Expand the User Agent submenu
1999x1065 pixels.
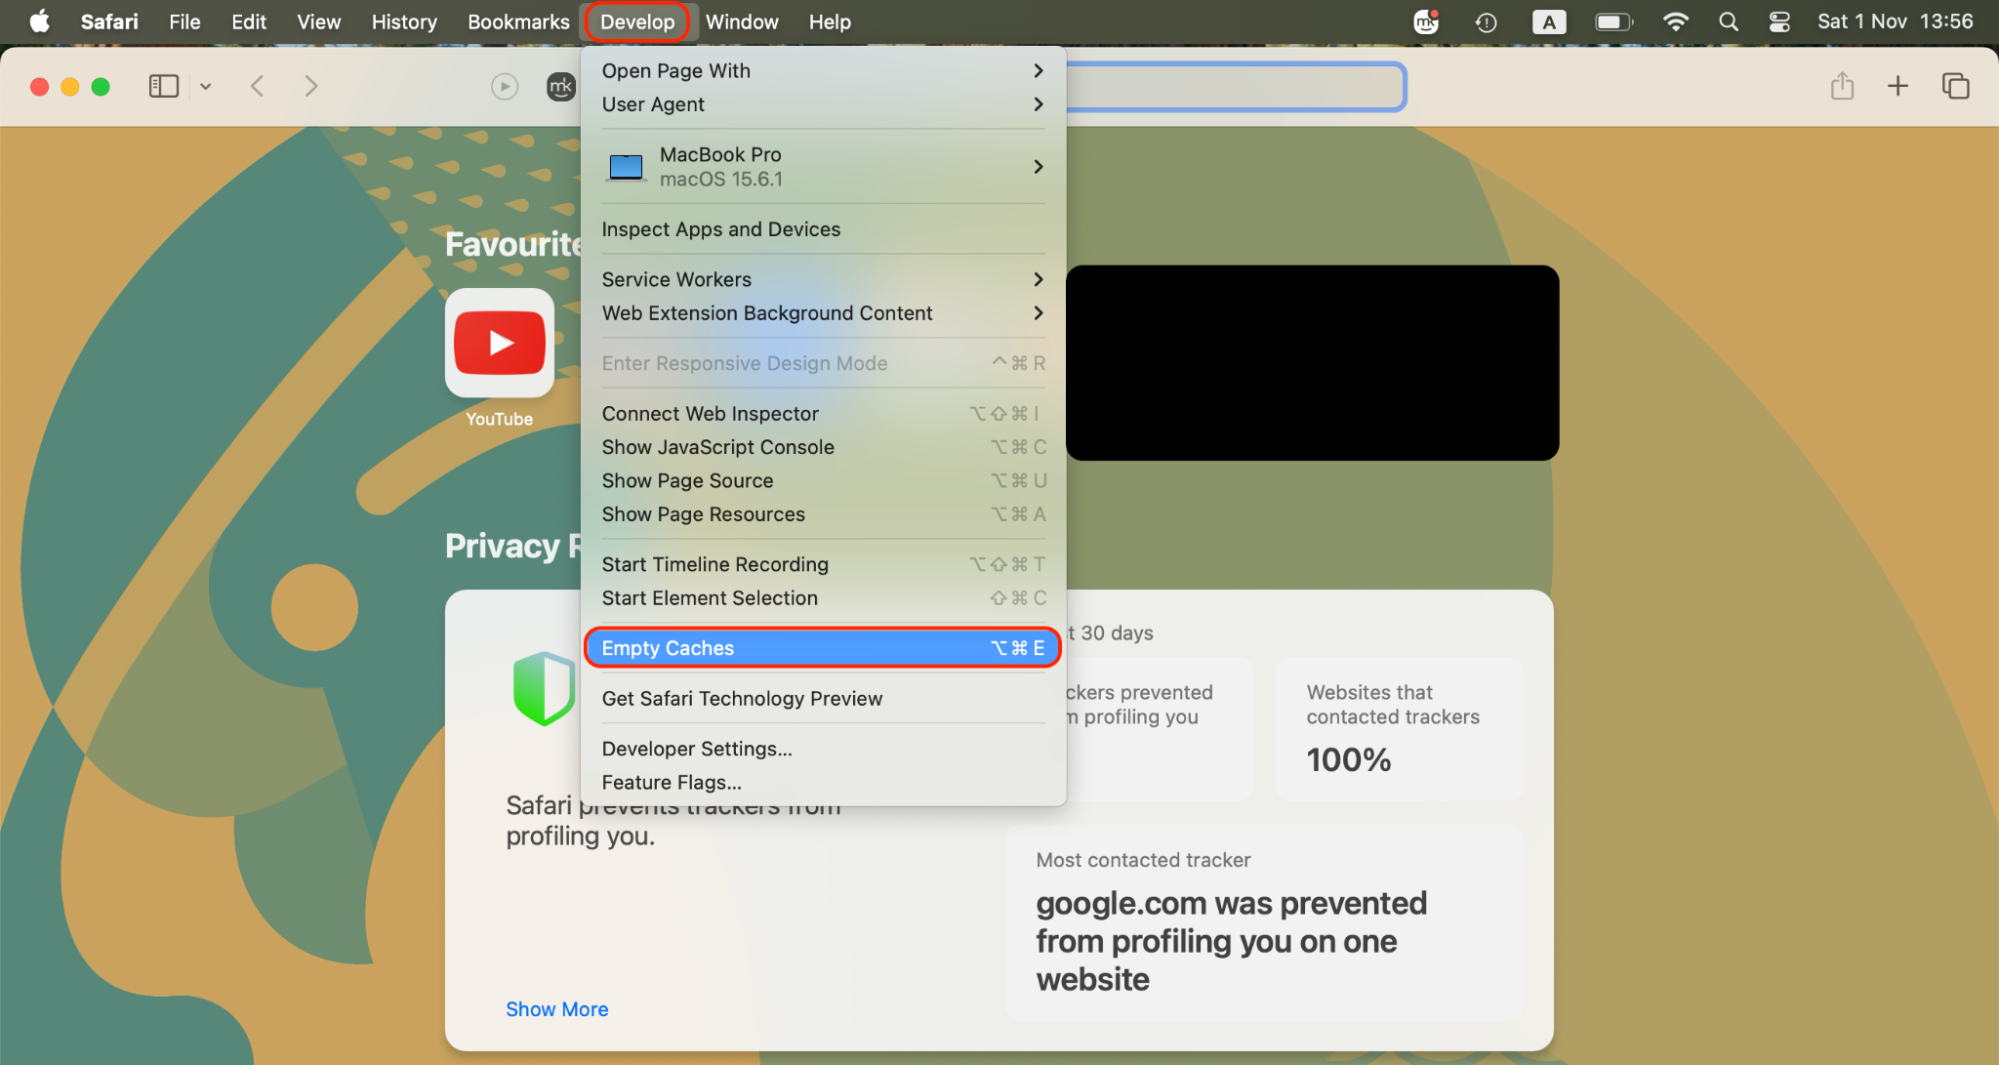(652, 104)
